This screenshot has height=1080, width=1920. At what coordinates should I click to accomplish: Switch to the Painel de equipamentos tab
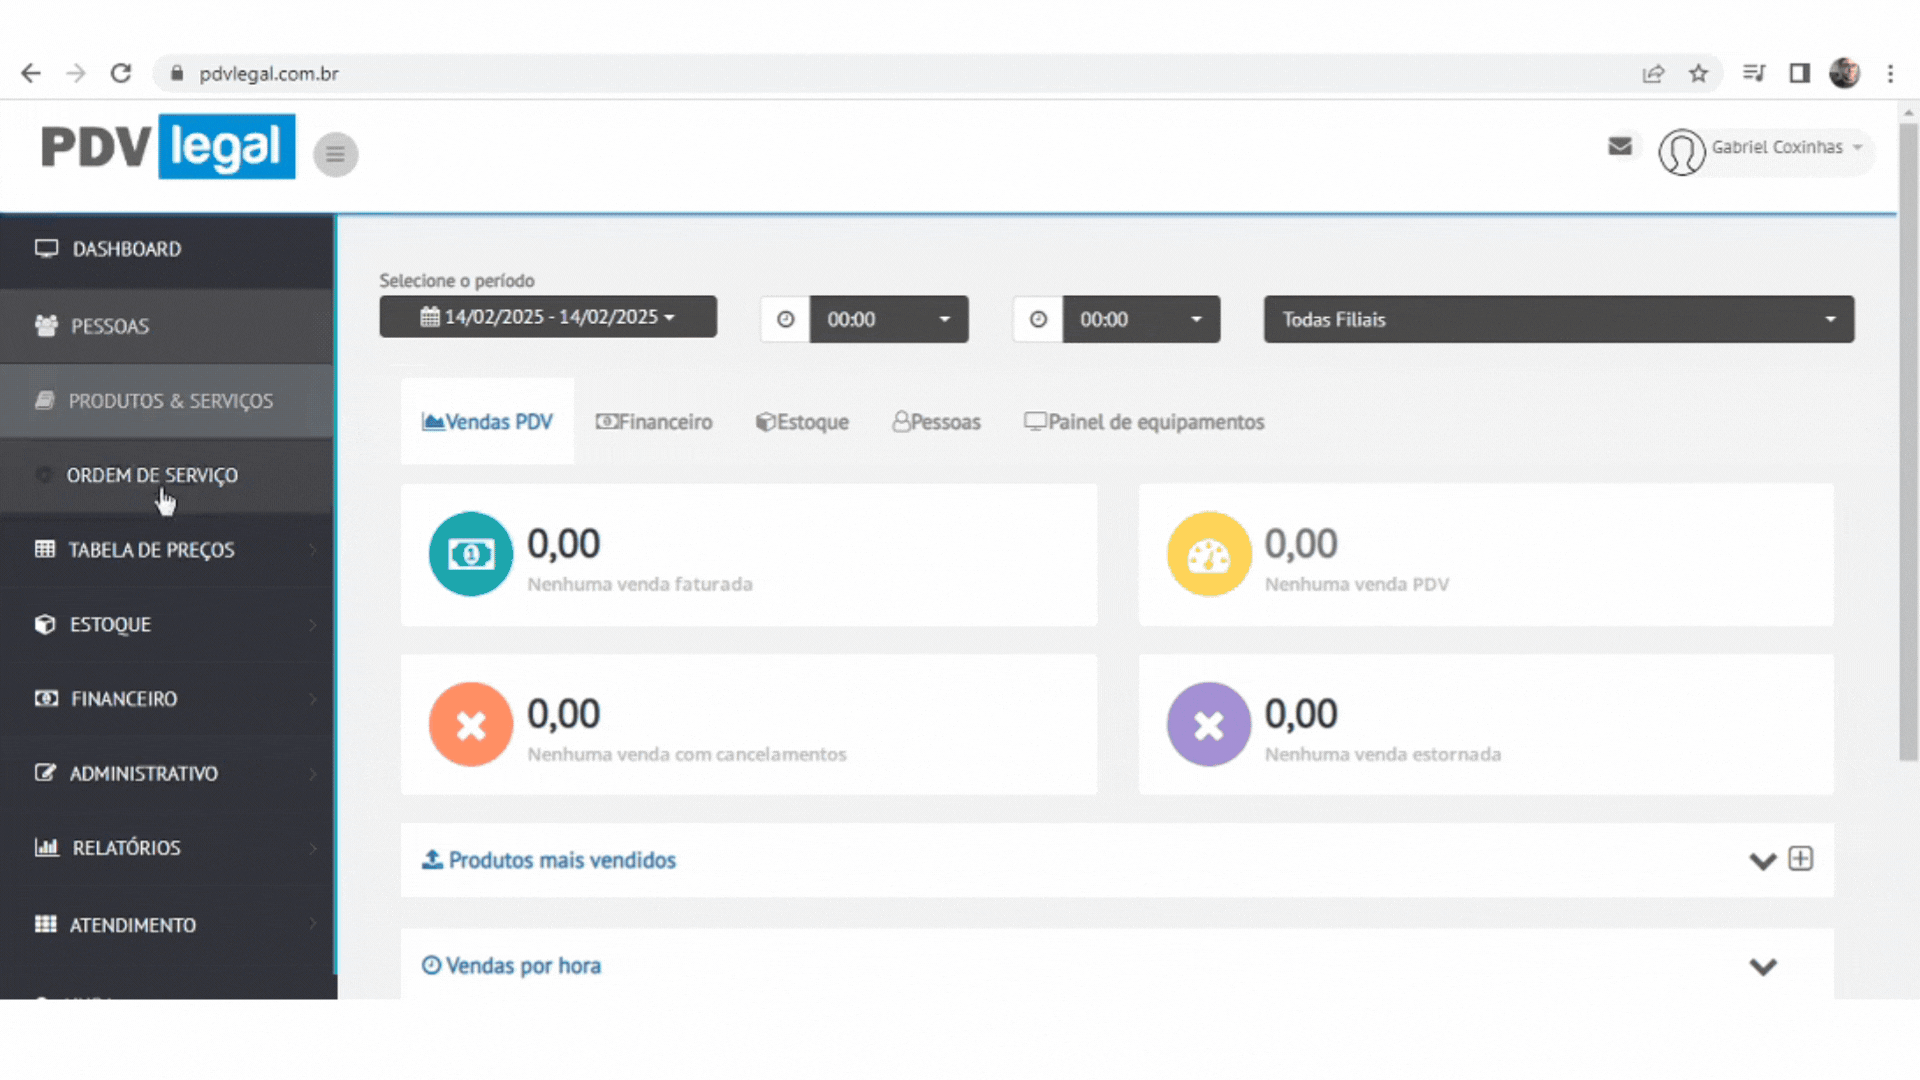[x=1144, y=422]
